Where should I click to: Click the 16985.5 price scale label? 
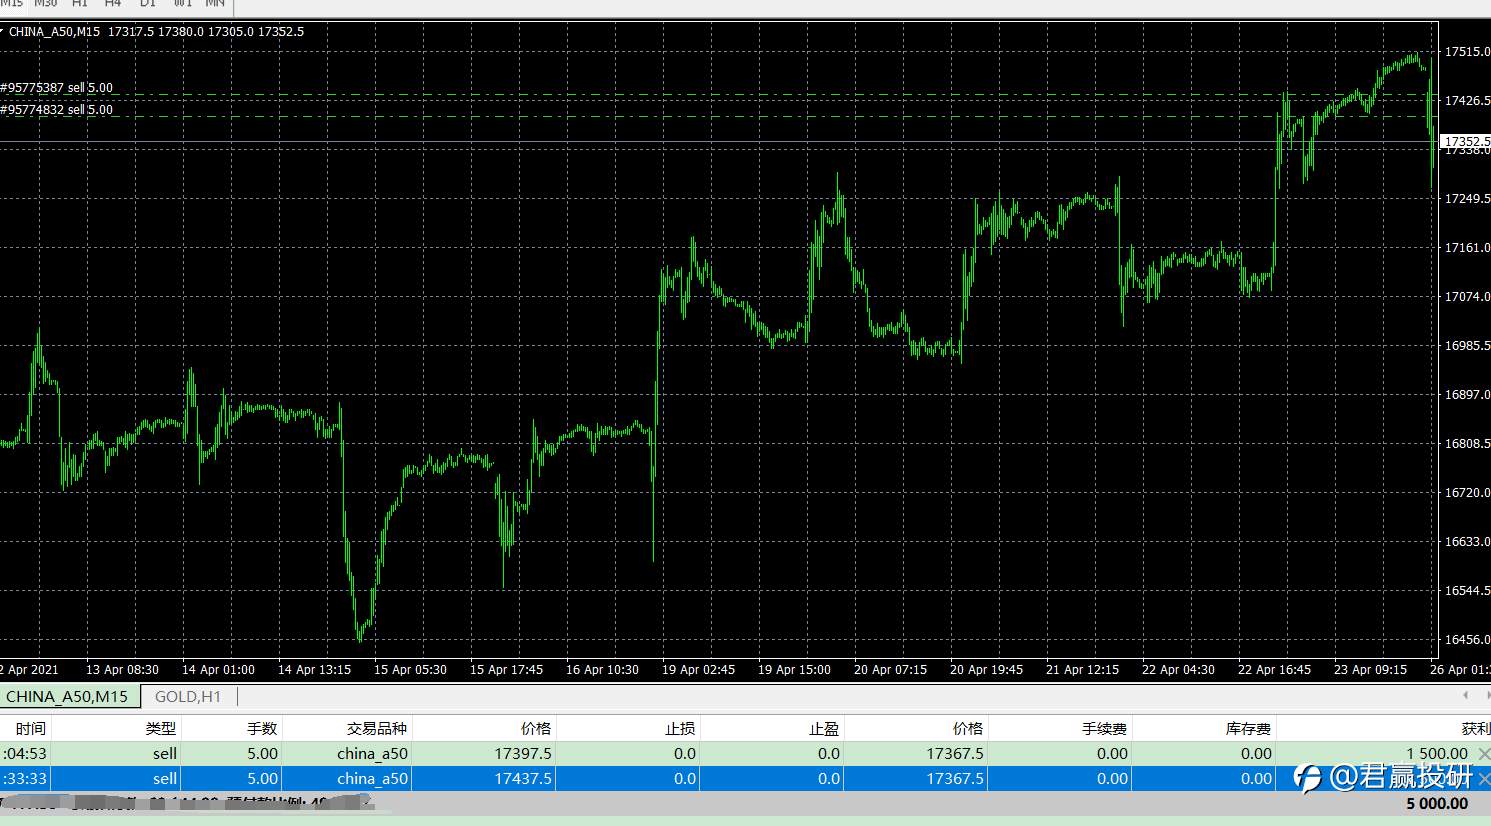(1467, 346)
